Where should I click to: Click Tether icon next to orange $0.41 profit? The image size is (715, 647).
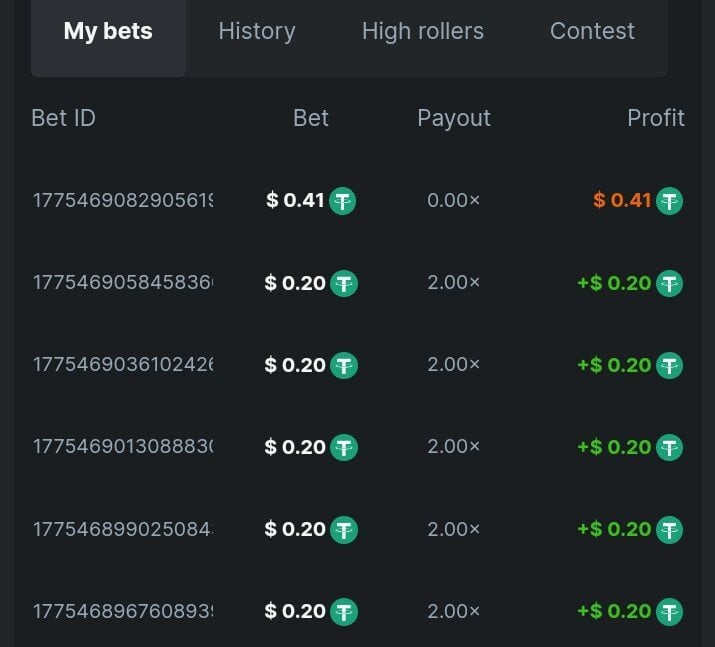[x=669, y=201]
